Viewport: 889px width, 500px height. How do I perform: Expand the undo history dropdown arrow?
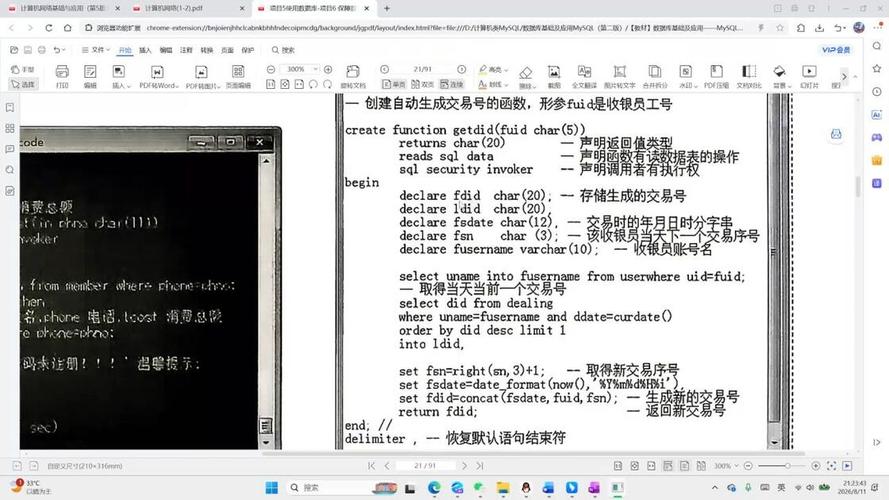pos(64,50)
